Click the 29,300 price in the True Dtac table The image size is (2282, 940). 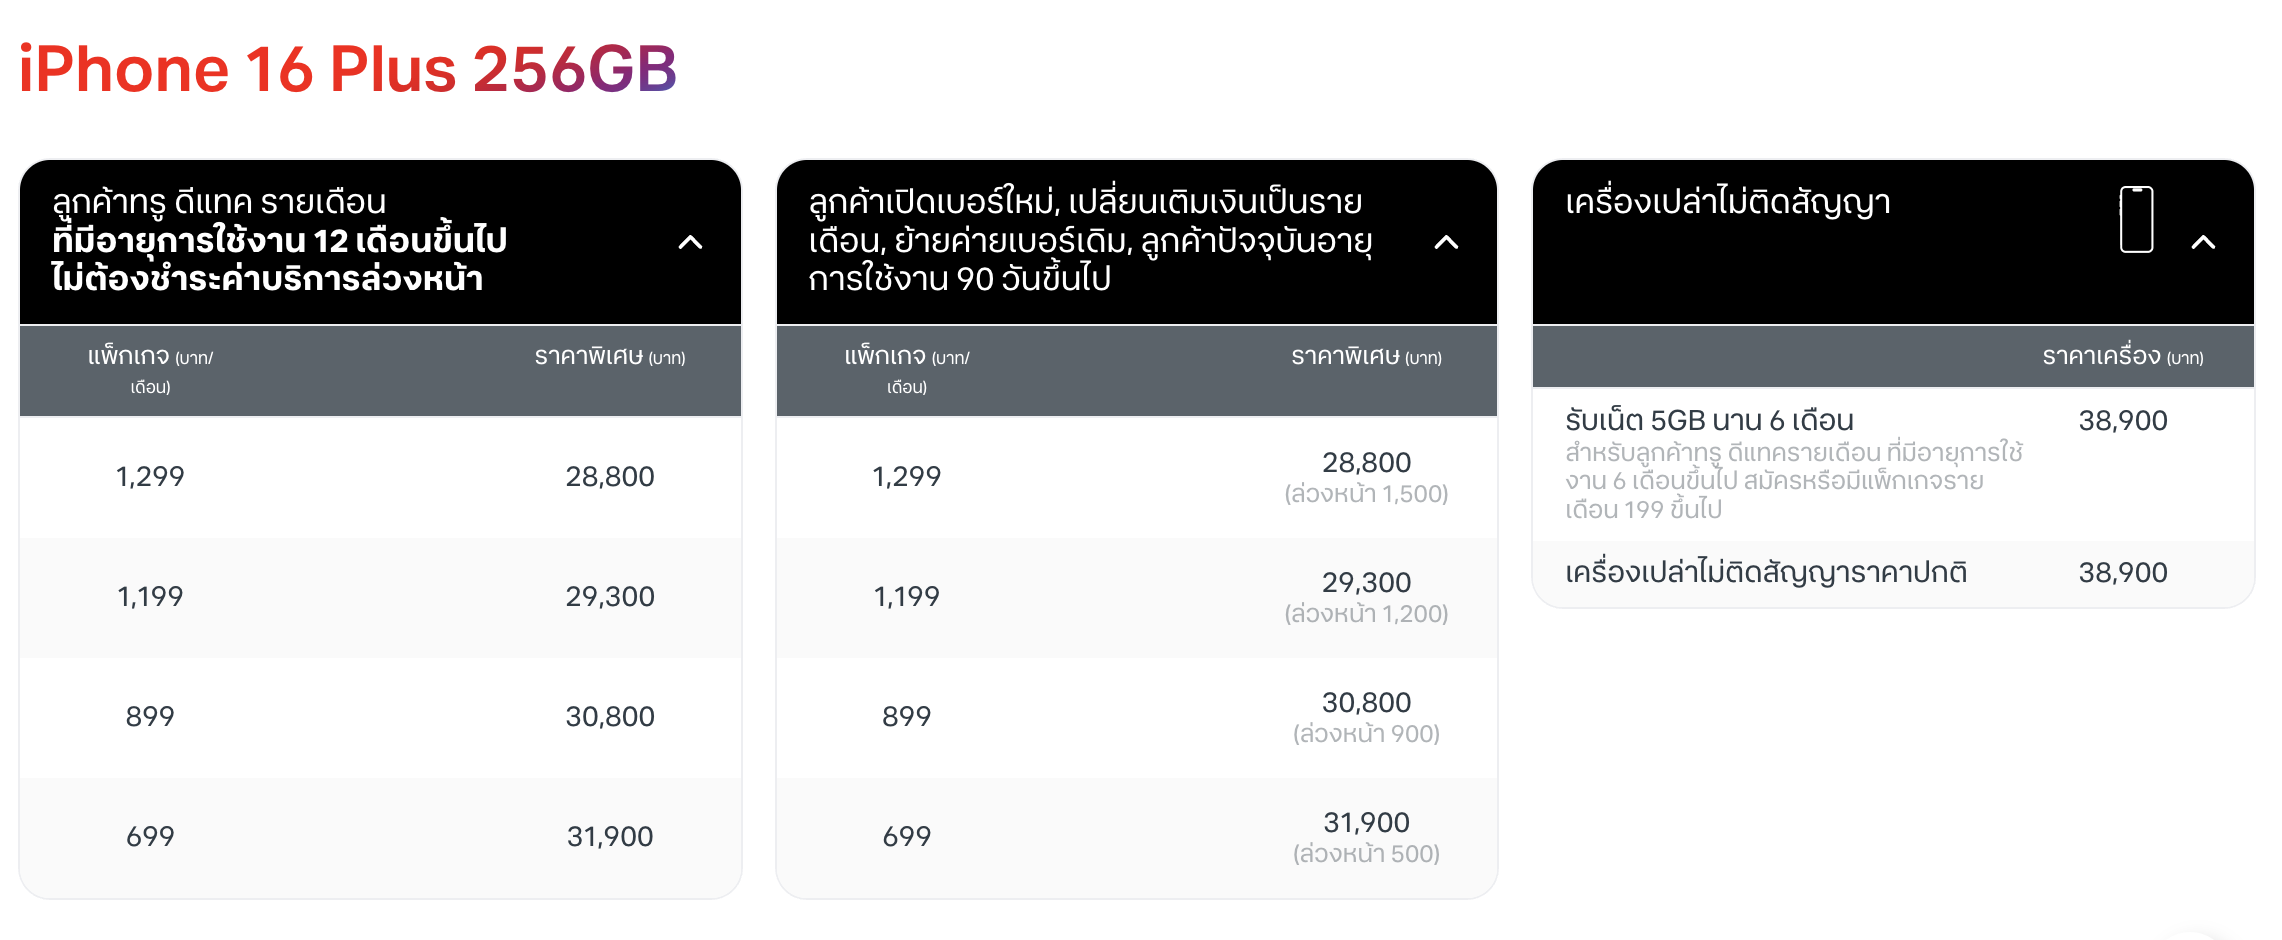(x=609, y=597)
